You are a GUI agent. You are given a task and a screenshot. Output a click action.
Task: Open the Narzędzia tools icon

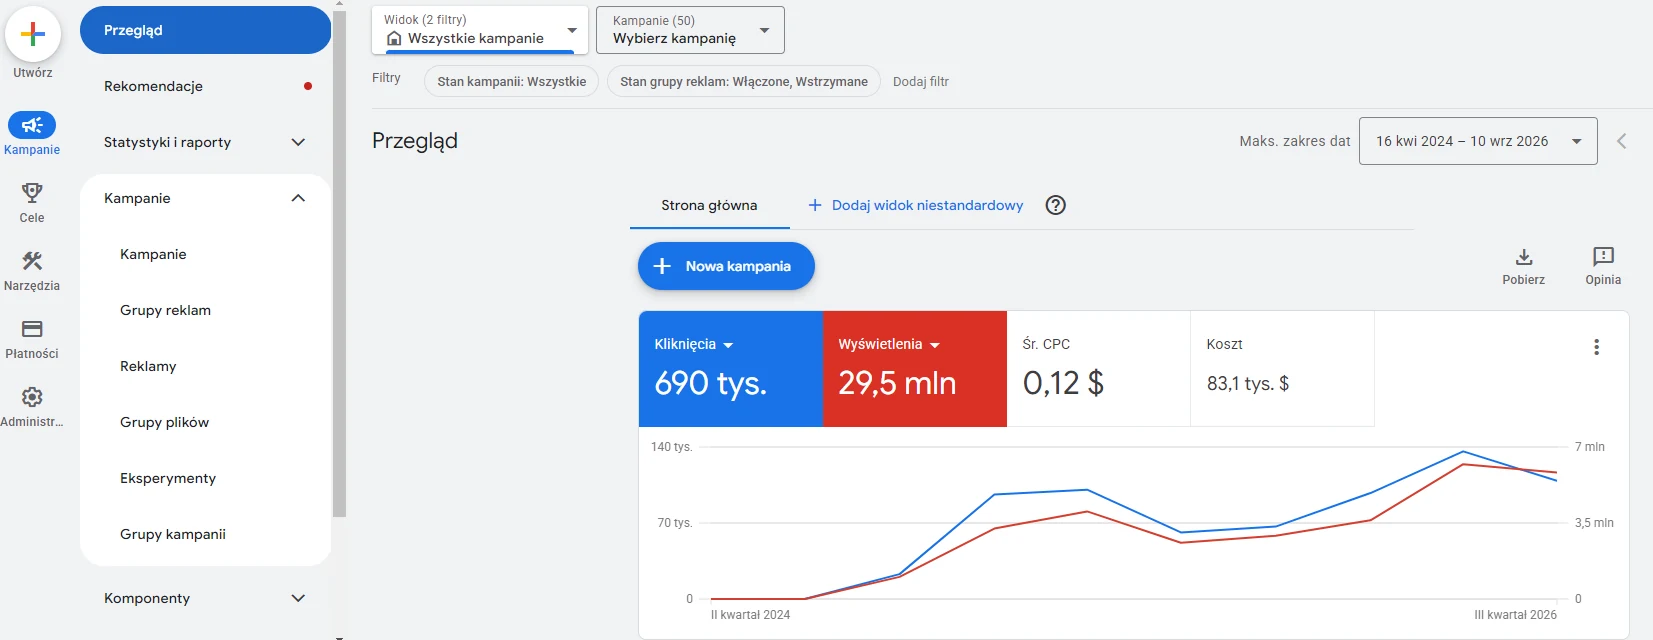click(x=32, y=261)
